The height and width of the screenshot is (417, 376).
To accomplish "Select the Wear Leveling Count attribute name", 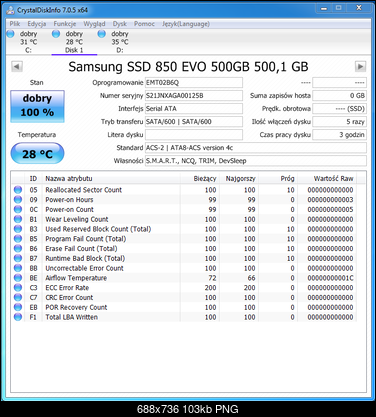I will pos(77,219).
